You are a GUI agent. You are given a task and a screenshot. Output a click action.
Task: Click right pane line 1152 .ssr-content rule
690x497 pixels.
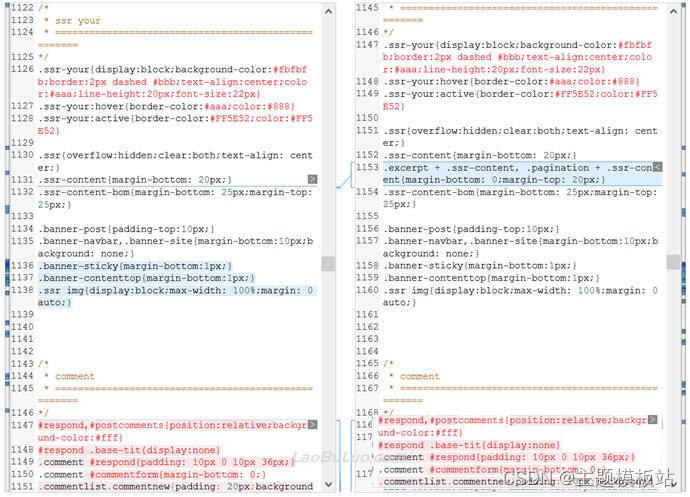coord(480,155)
